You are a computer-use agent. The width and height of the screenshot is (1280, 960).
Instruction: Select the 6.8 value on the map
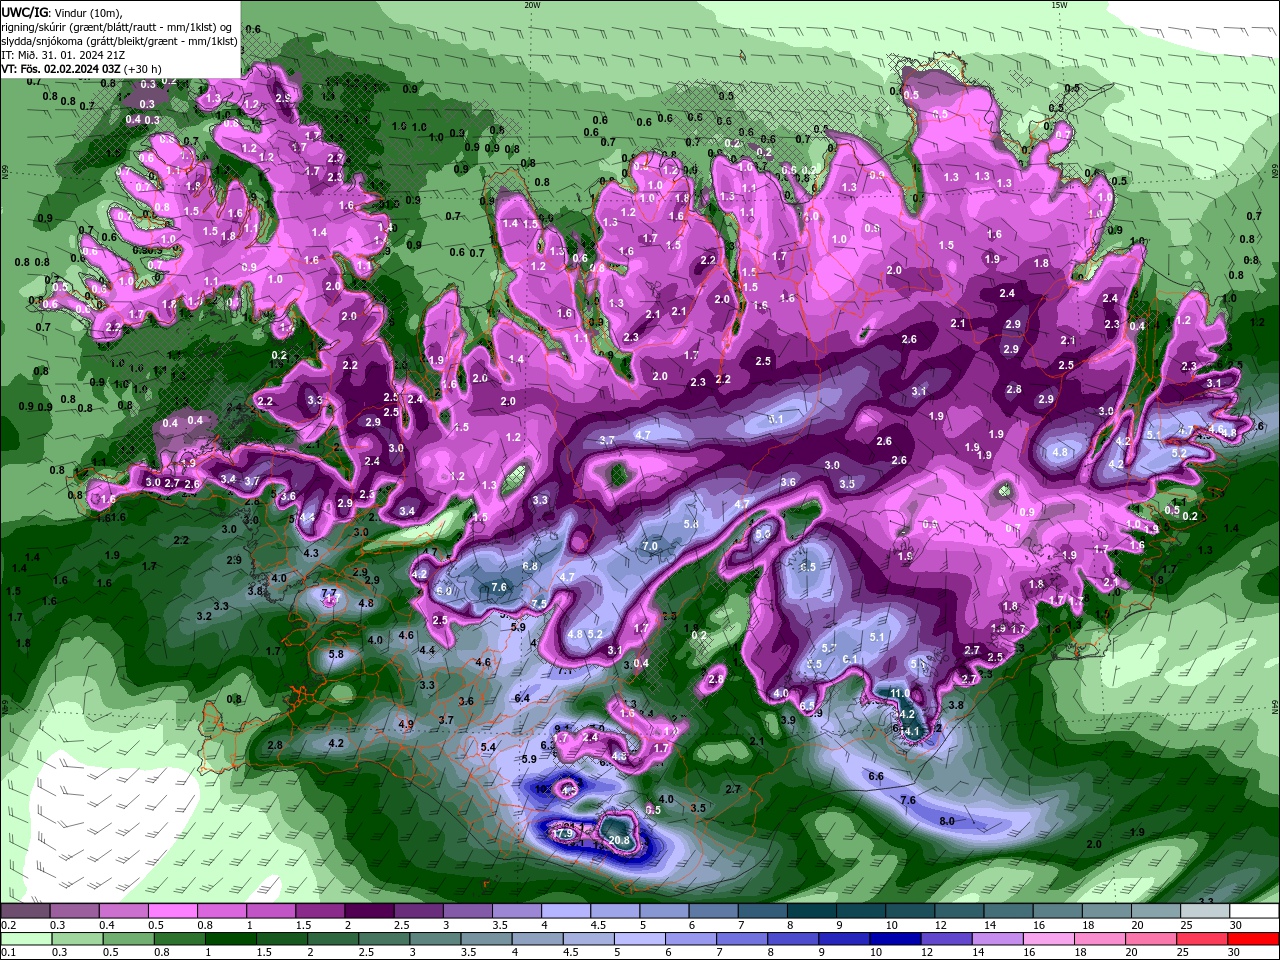click(531, 566)
